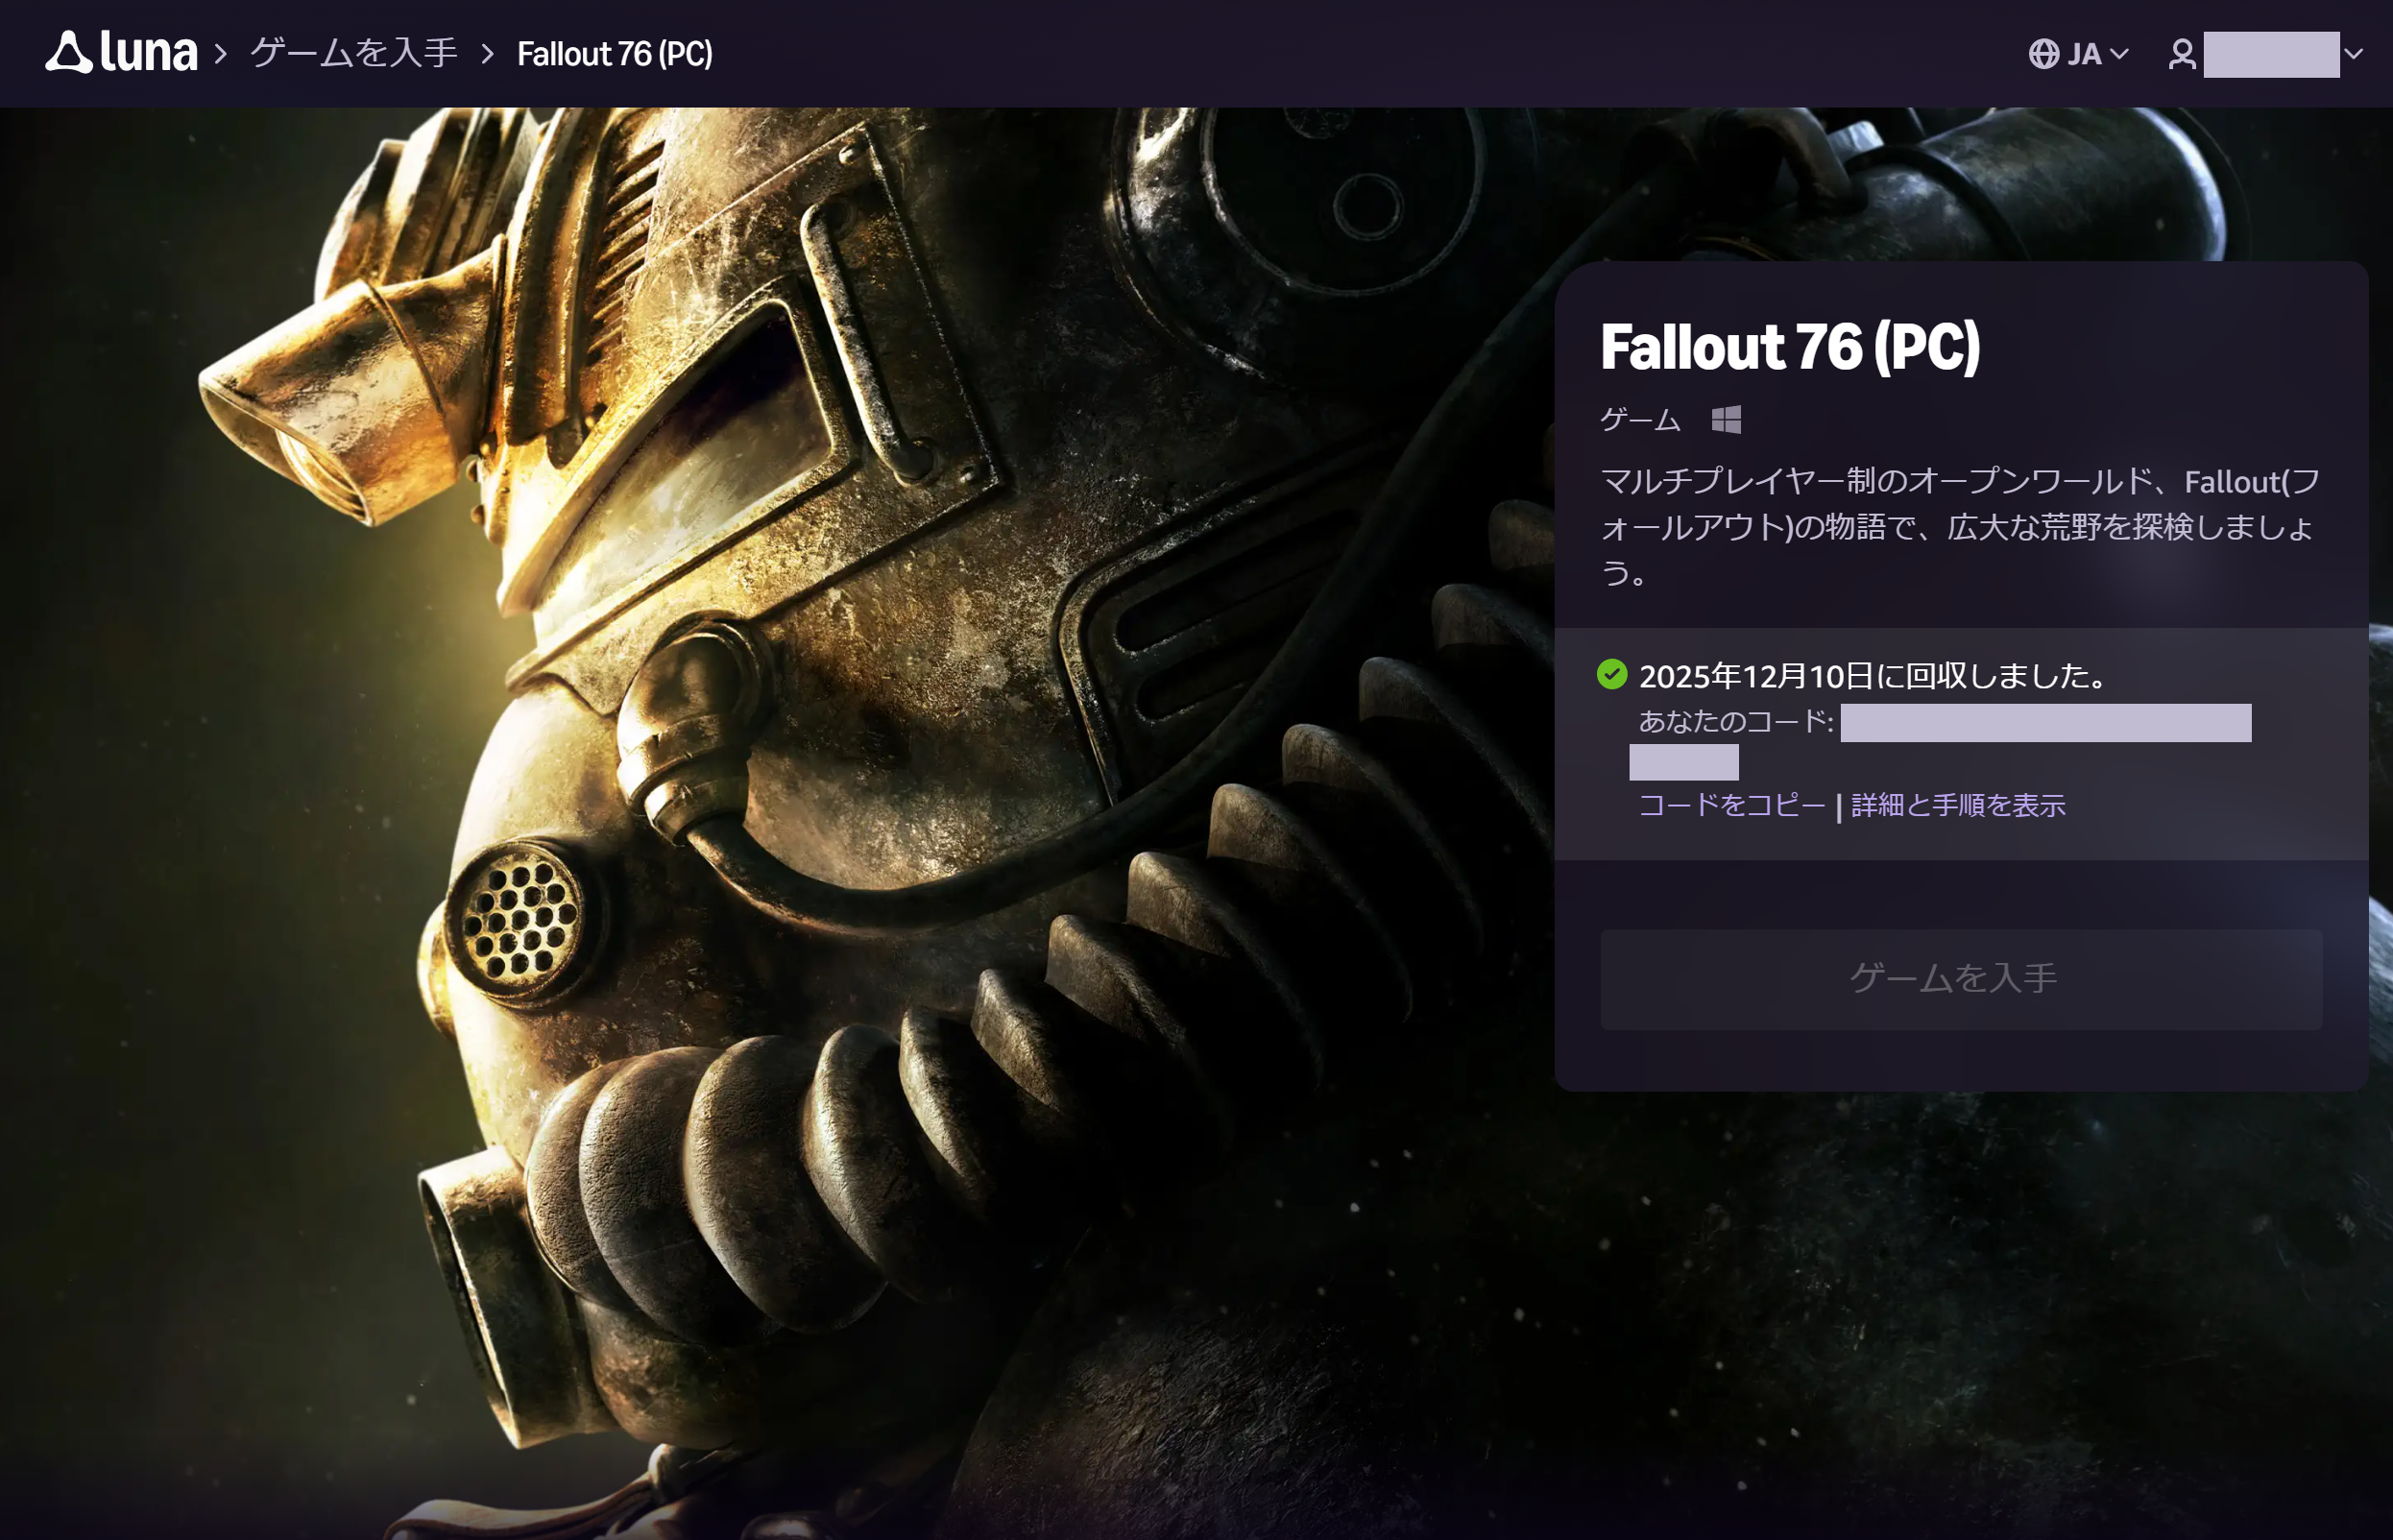Open the account menu chevron
The width and height of the screenshot is (2393, 1540).
tap(2354, 54)
